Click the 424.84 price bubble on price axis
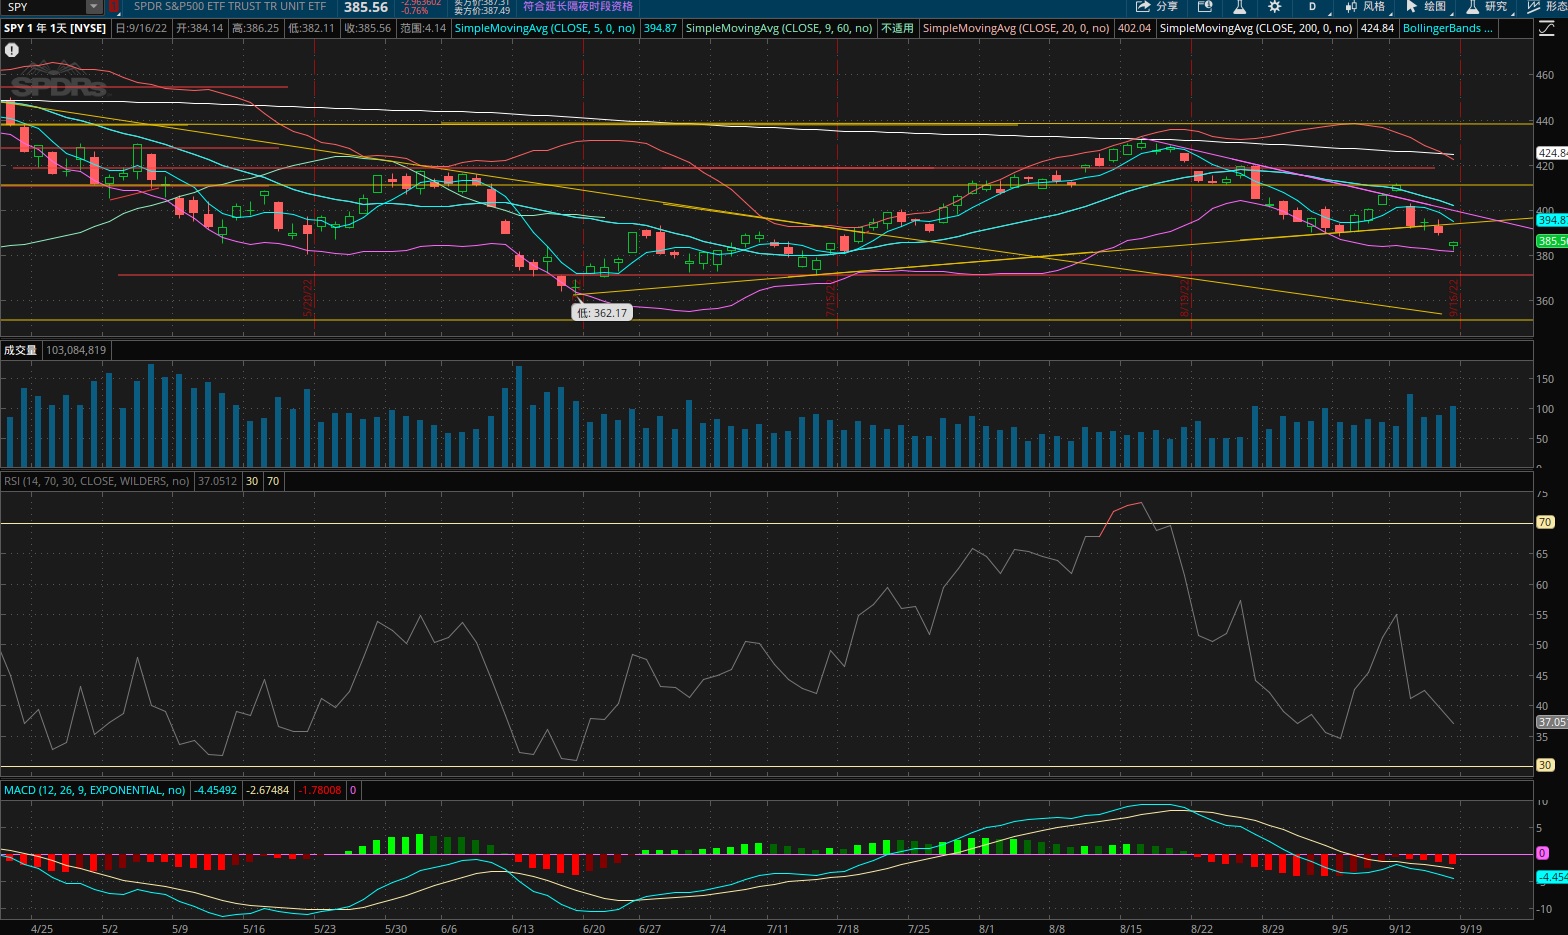The image size is (1568, 935). [1552, 153]
